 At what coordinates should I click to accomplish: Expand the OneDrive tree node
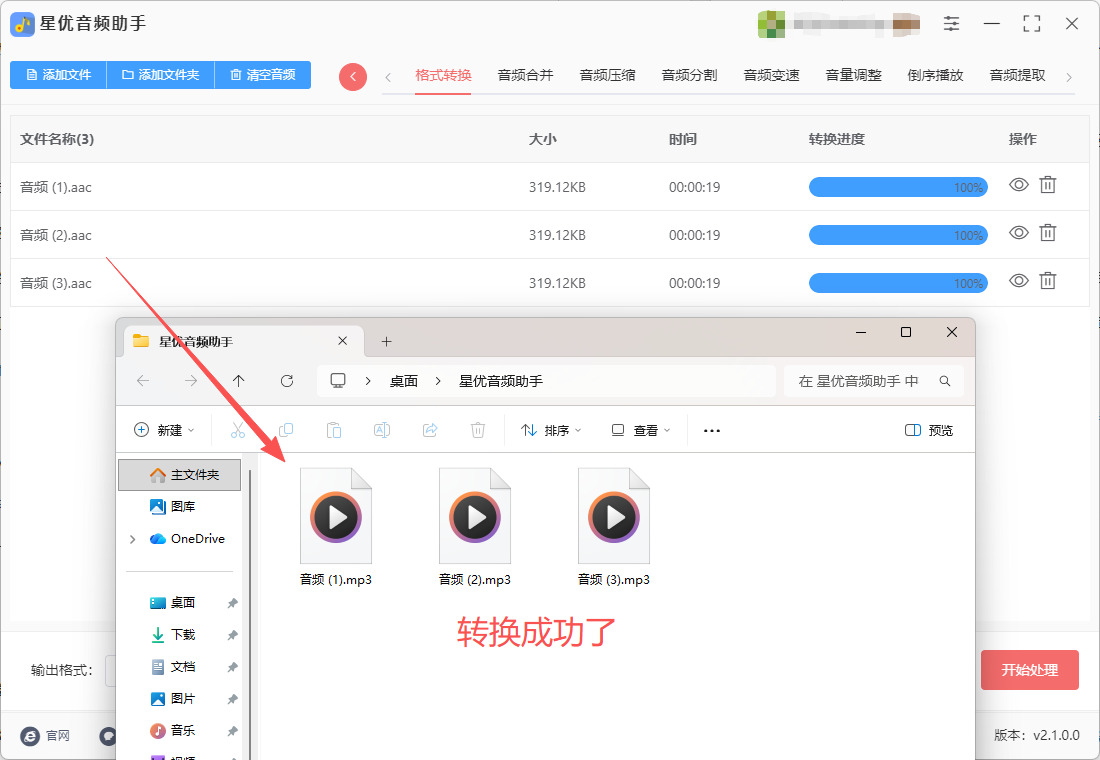133,539
